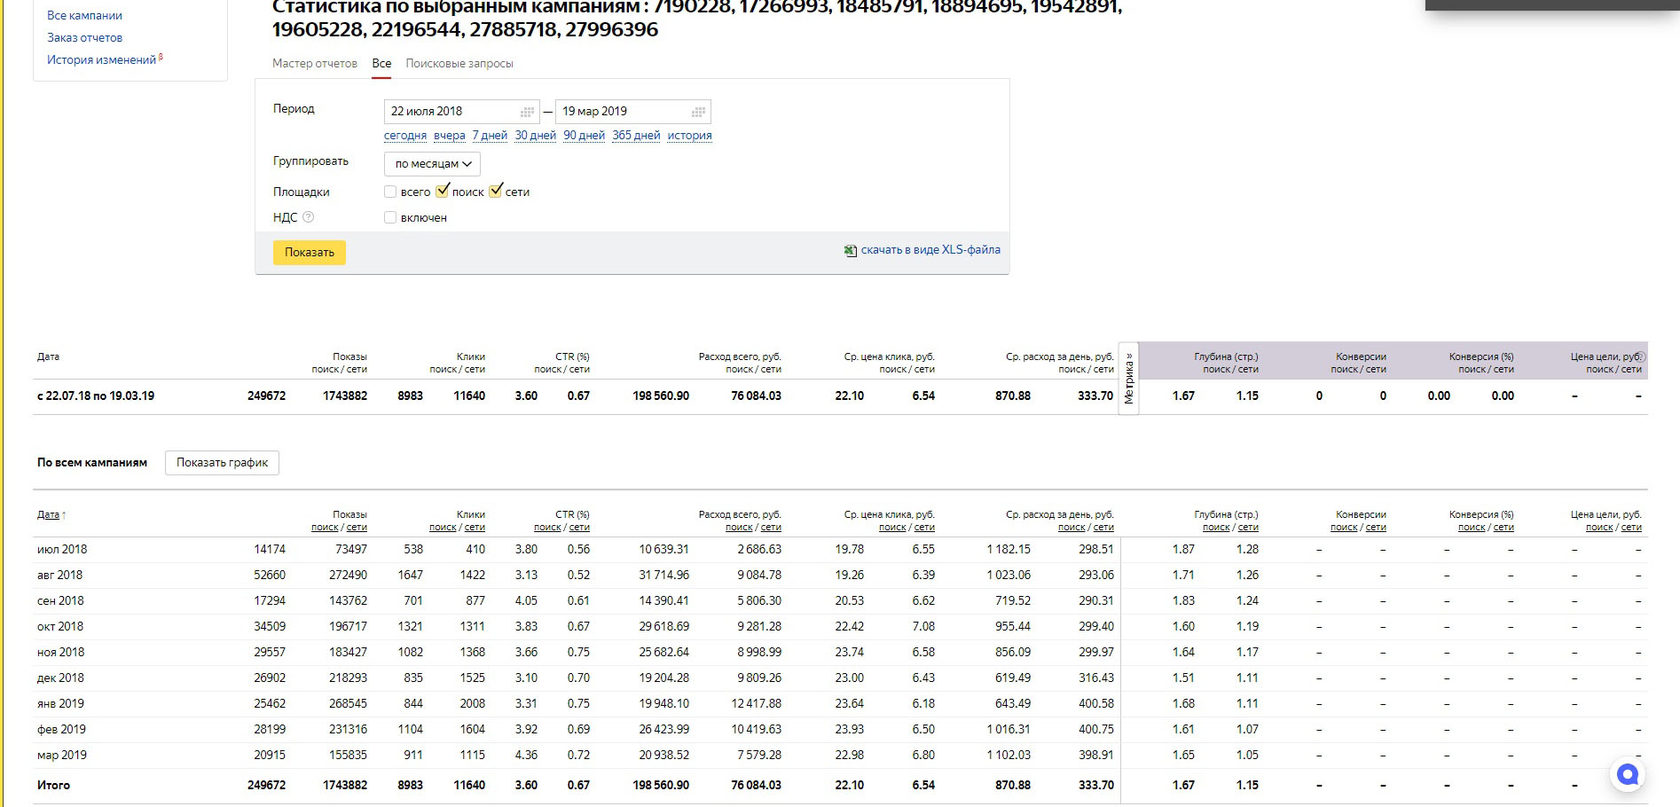1680x807 pixels.
Task: Click start date field 22 июля 2018
Action: pyautogui.click(x=462, y=112)
